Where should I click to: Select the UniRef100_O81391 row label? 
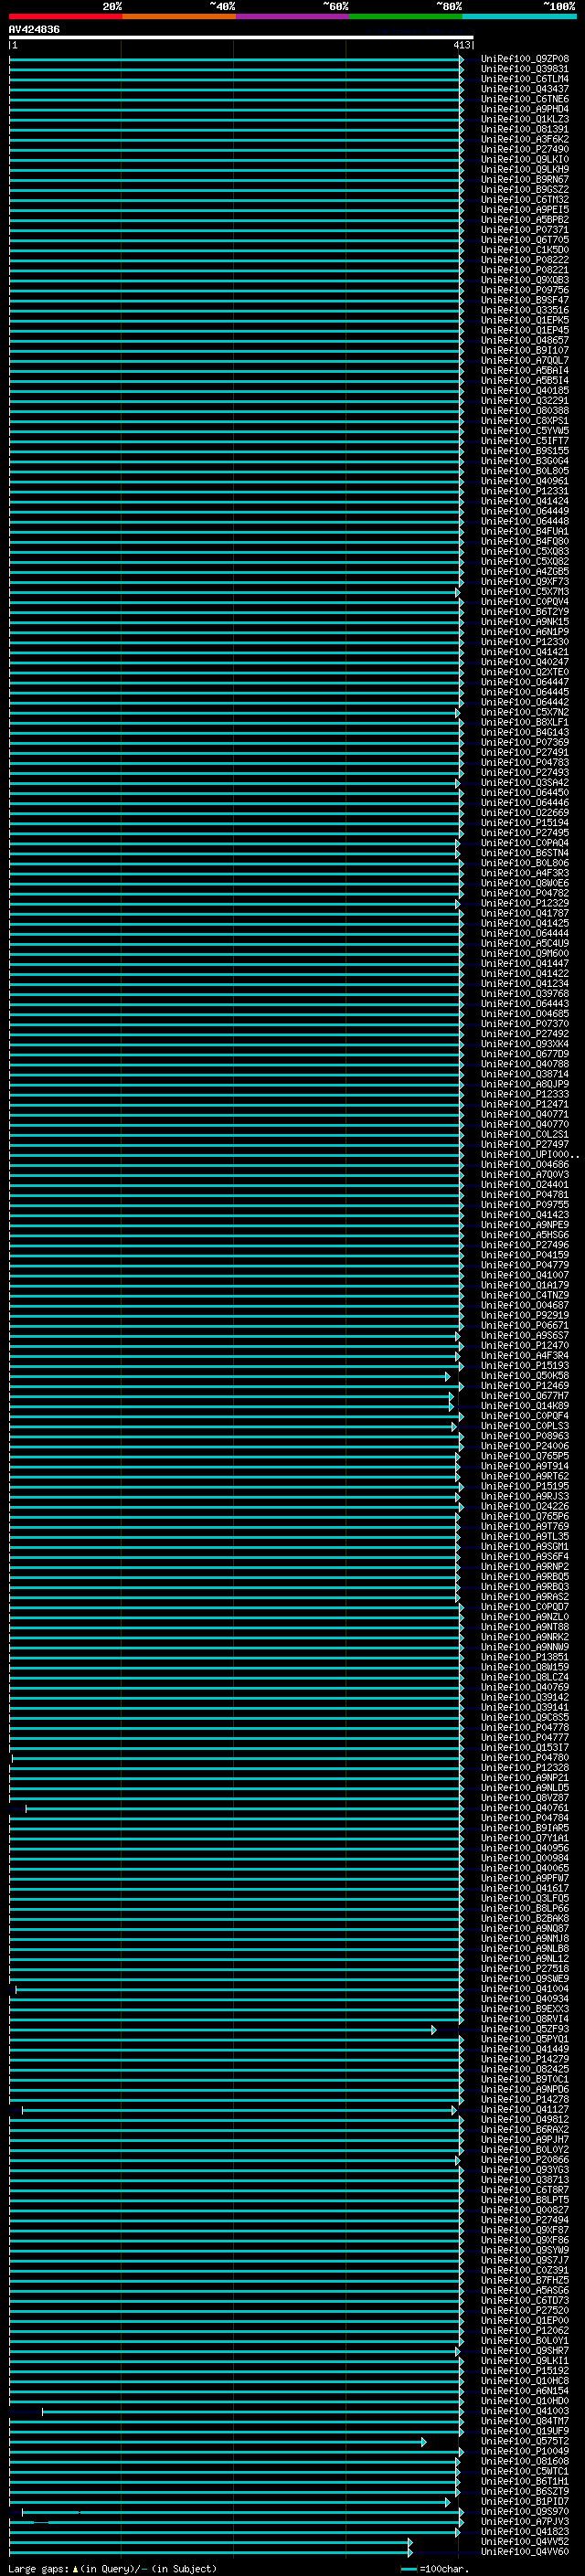pyautogui.click(x=524, y=129)
